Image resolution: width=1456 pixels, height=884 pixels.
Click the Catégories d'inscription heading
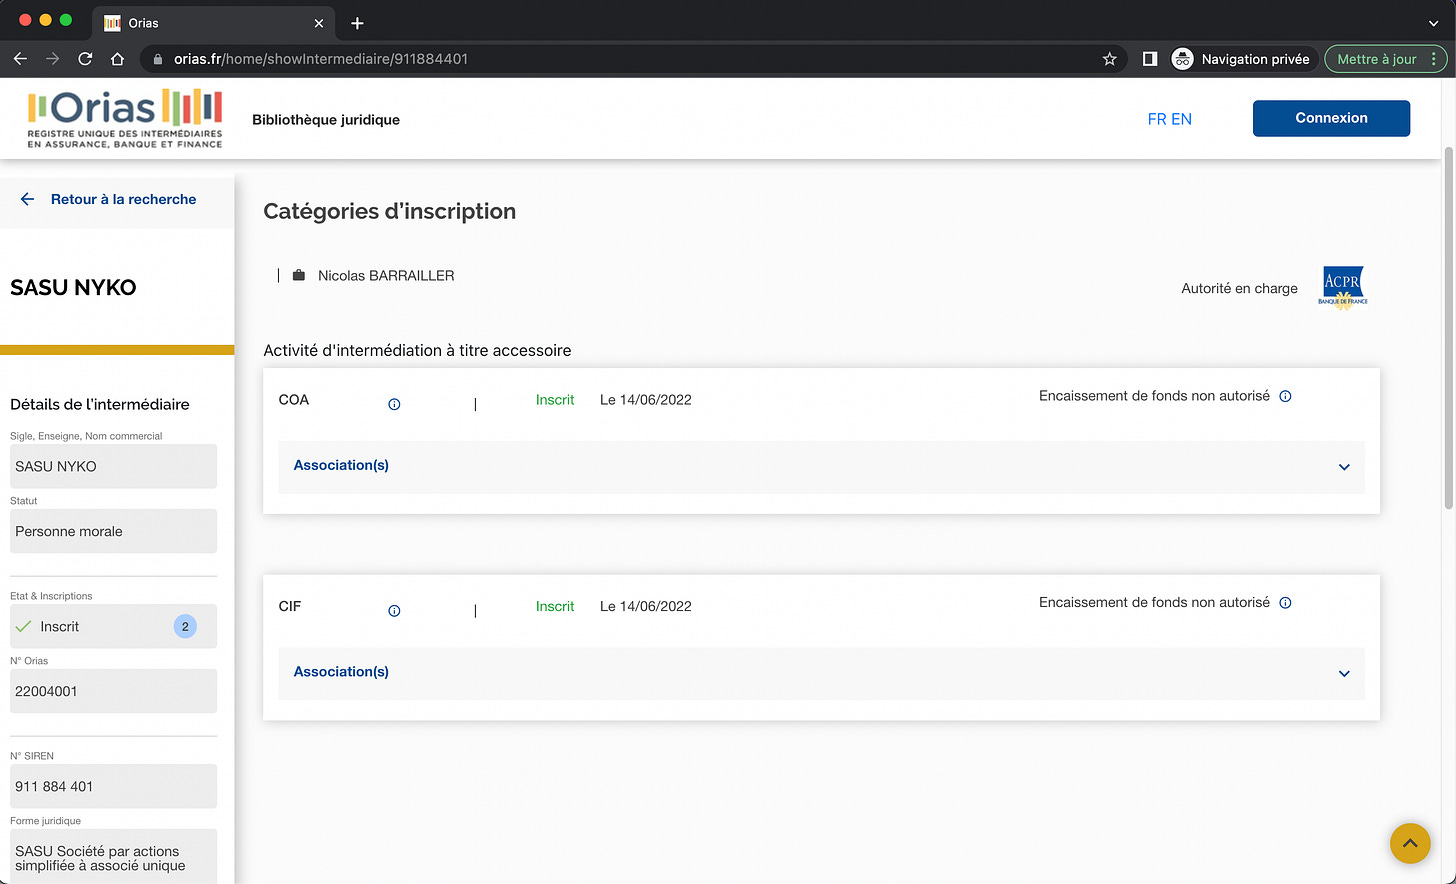click(390, 212)
